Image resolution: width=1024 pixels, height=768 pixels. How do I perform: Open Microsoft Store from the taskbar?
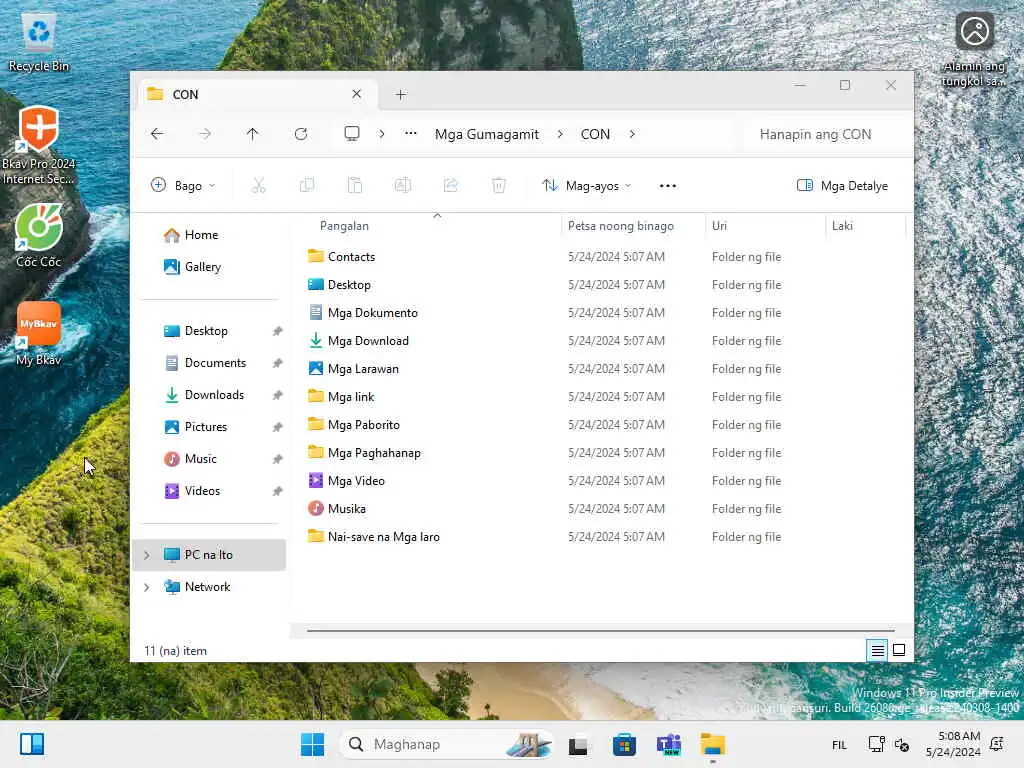[x=624, y=744]
